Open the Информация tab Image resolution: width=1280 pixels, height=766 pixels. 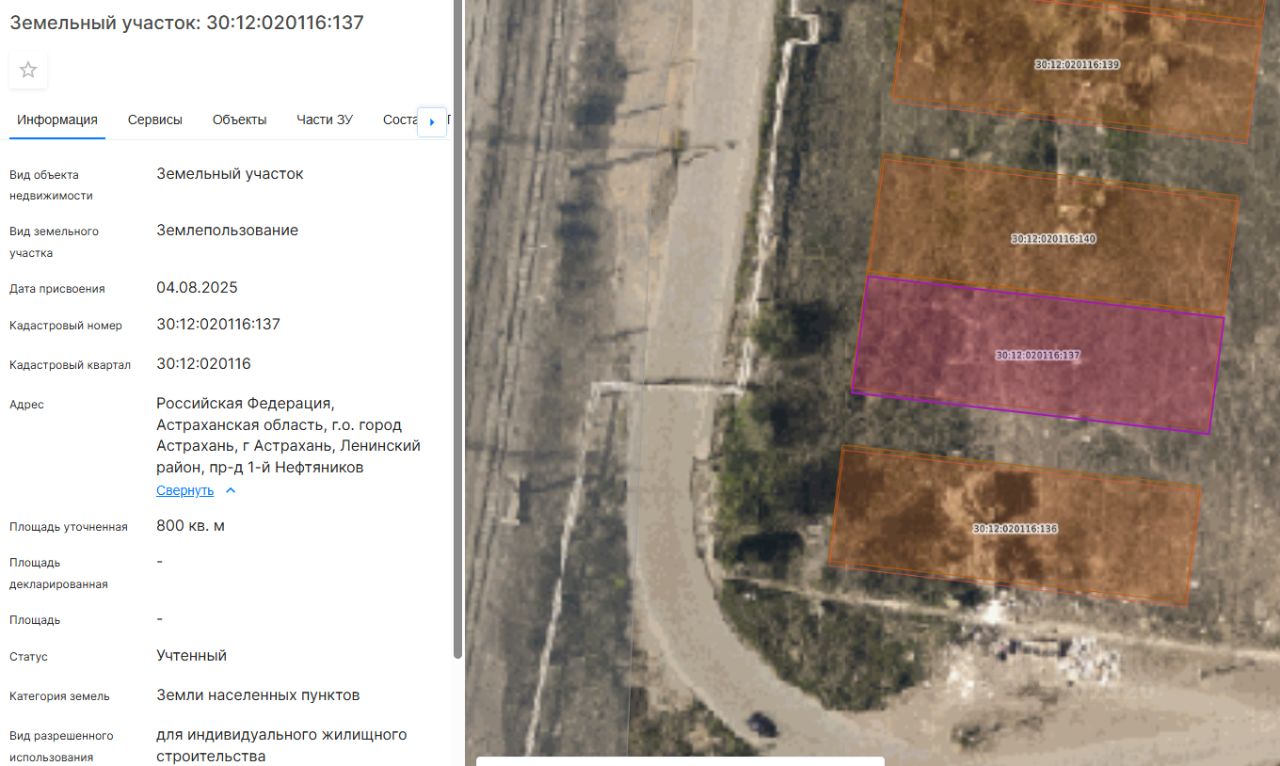point(57,120)
